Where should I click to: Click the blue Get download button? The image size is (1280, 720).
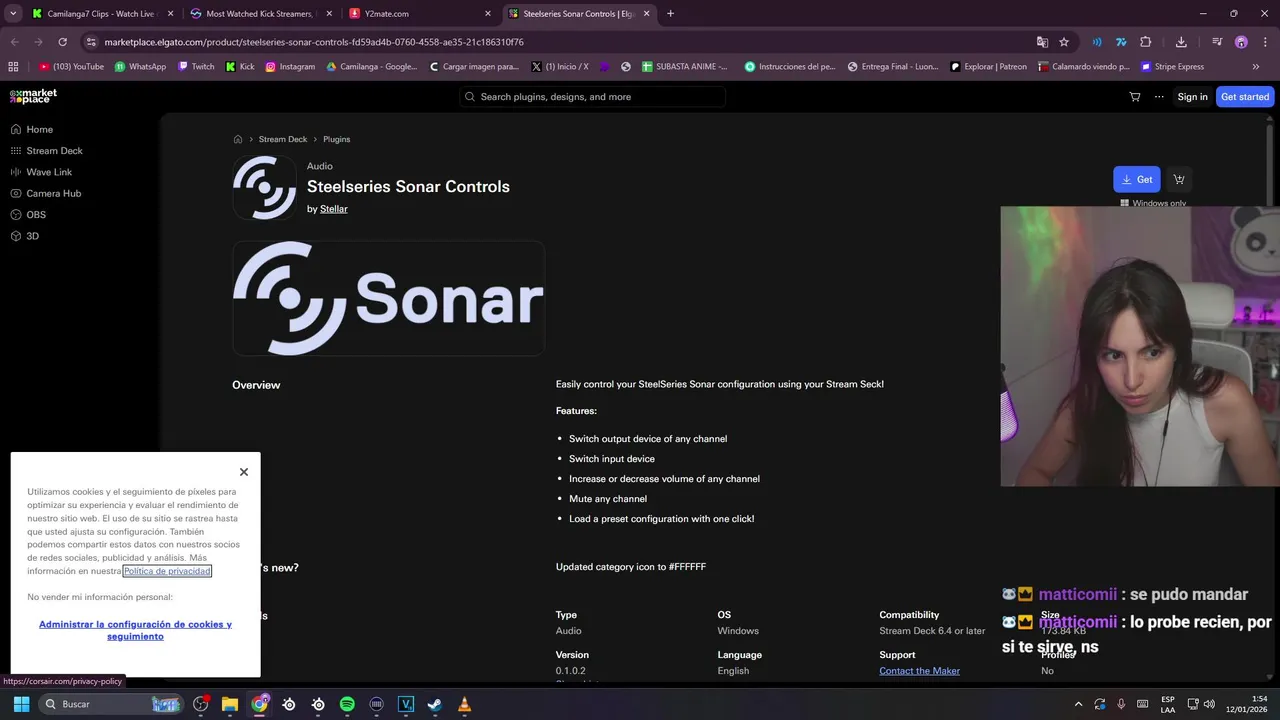1137,179
